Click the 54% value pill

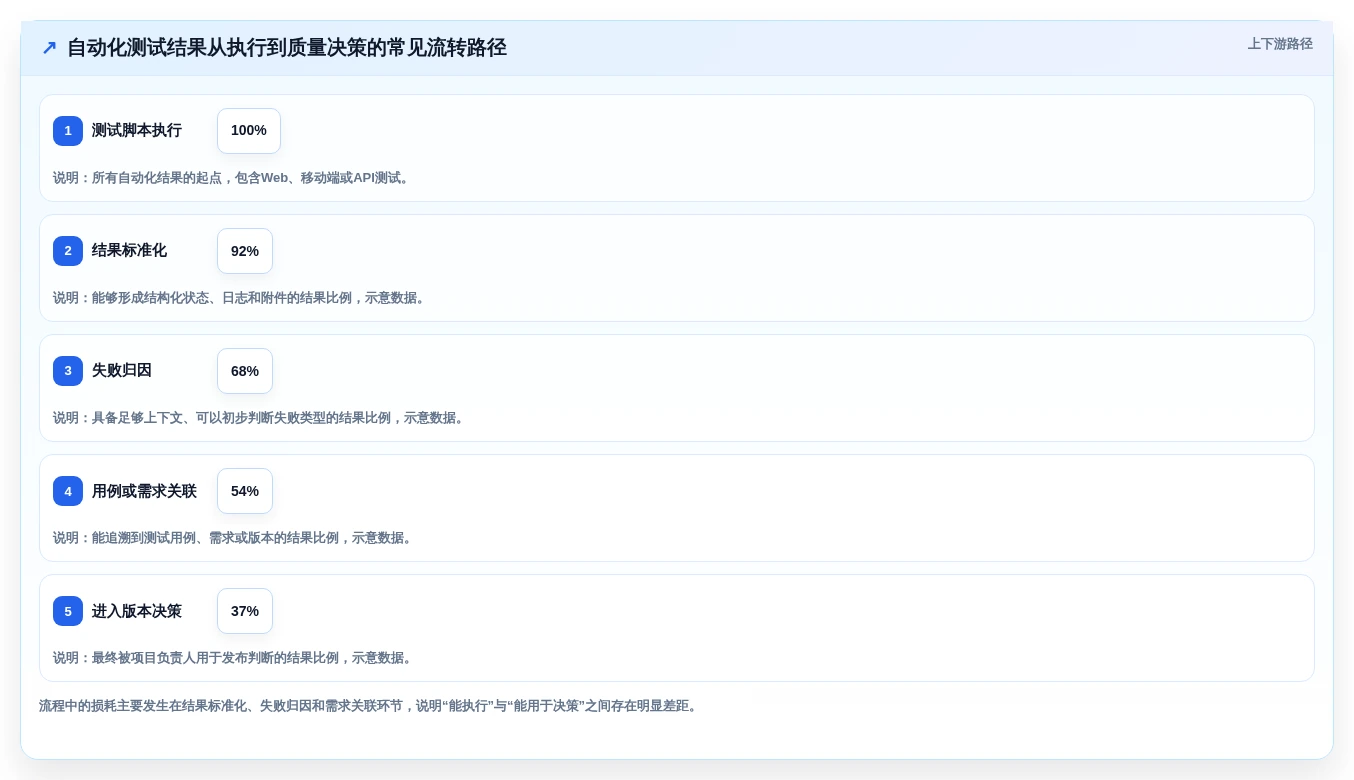pos(245,491)
